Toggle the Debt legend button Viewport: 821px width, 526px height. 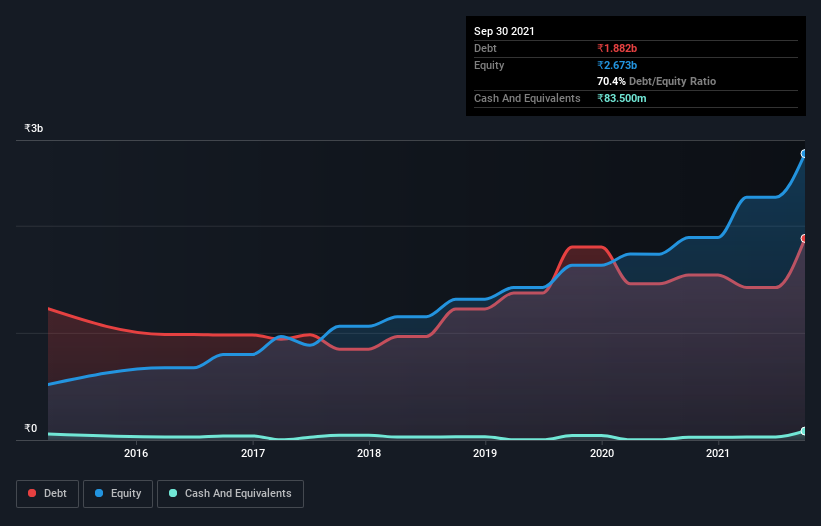(x=48, y=494)
